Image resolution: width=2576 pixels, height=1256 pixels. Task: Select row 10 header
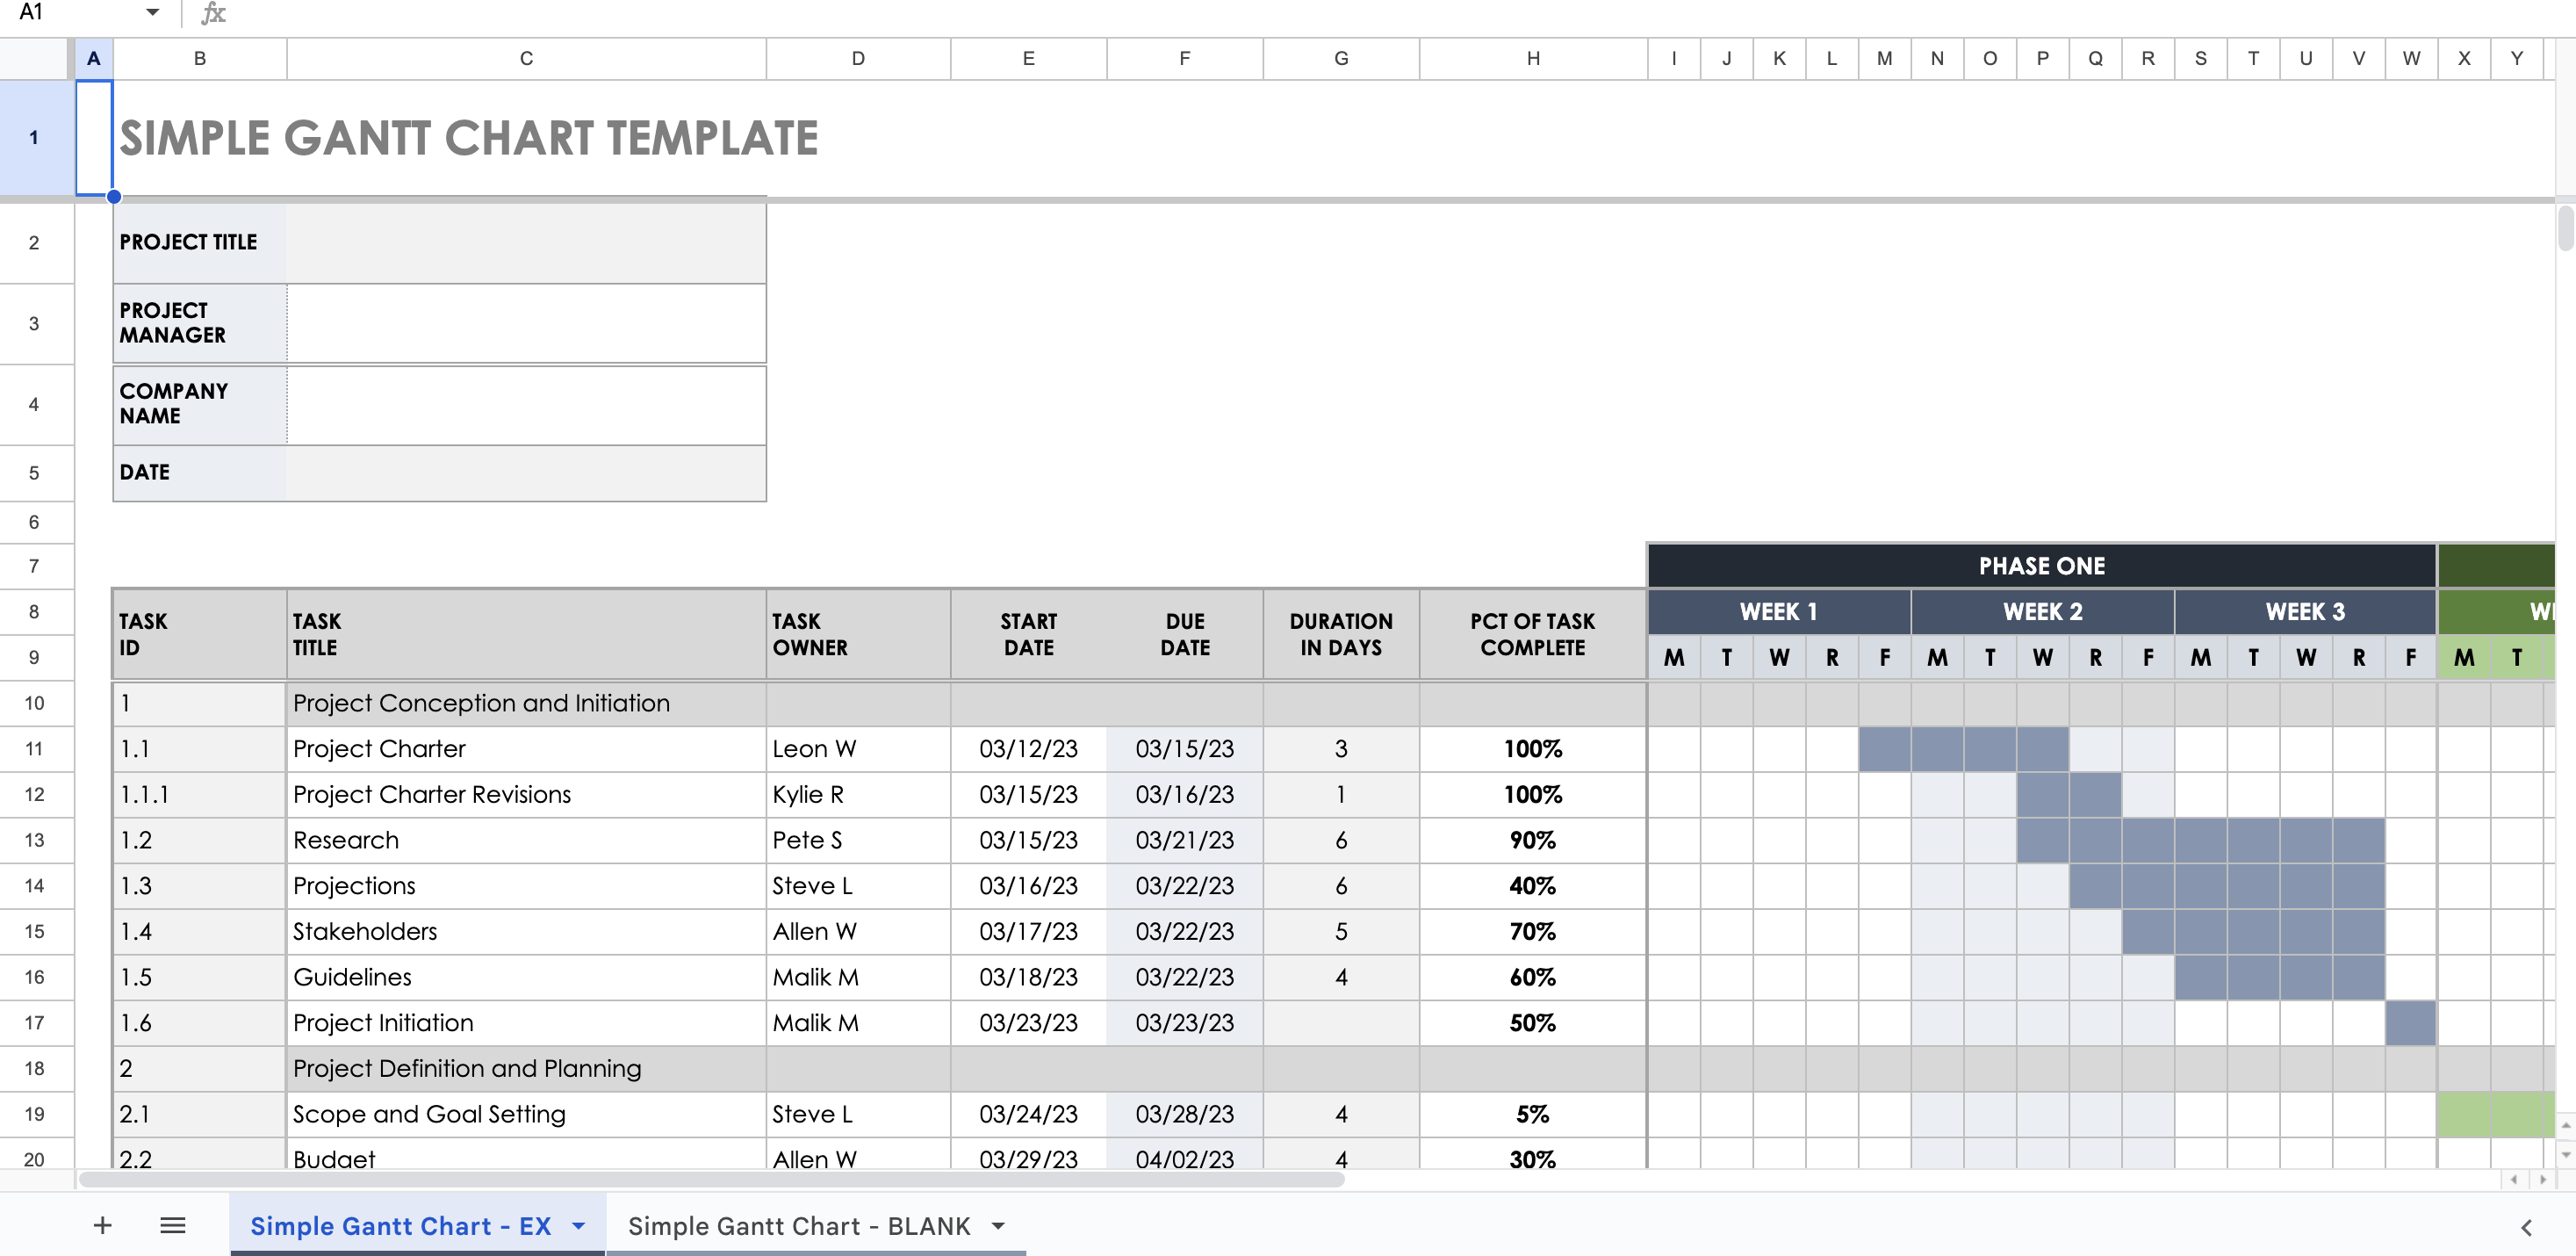coord(35,703)
